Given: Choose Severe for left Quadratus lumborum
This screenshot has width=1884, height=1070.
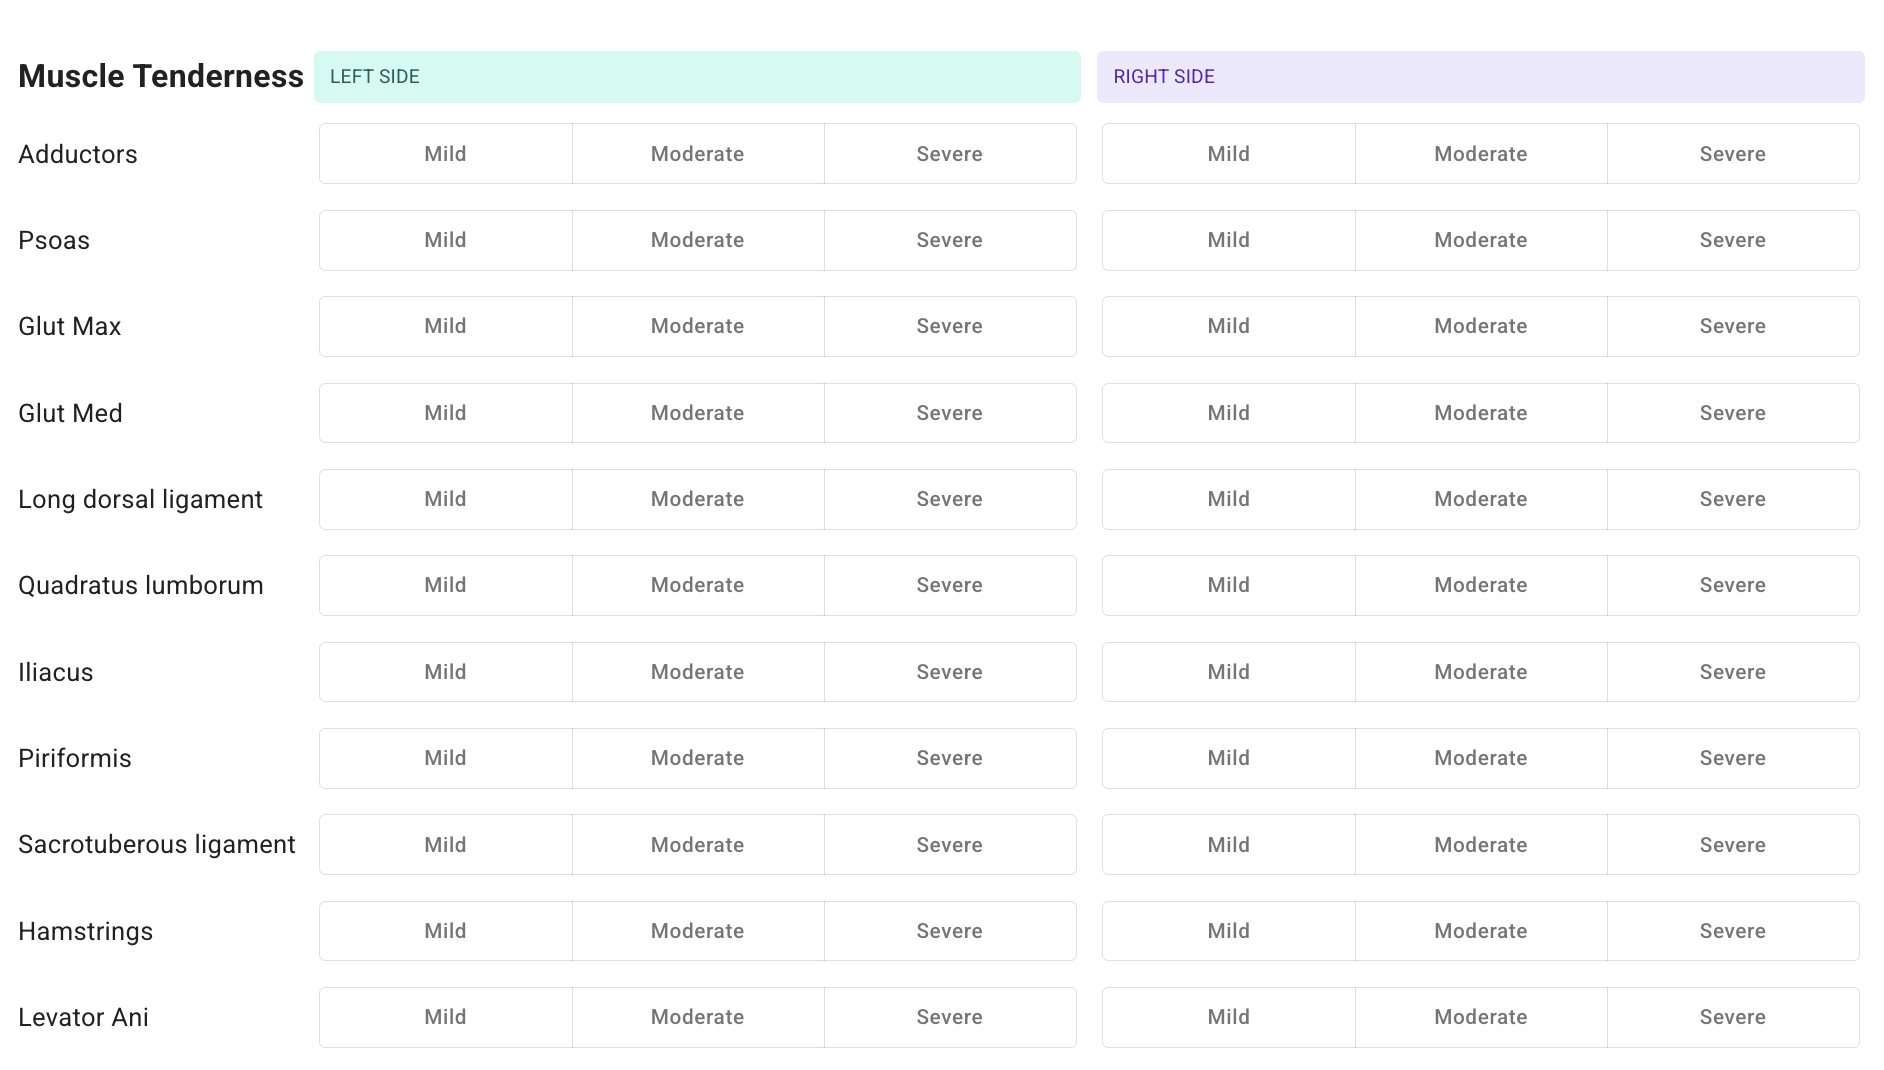Looking at the screenshot, I should pyautogui.click(x=949, y=585).
